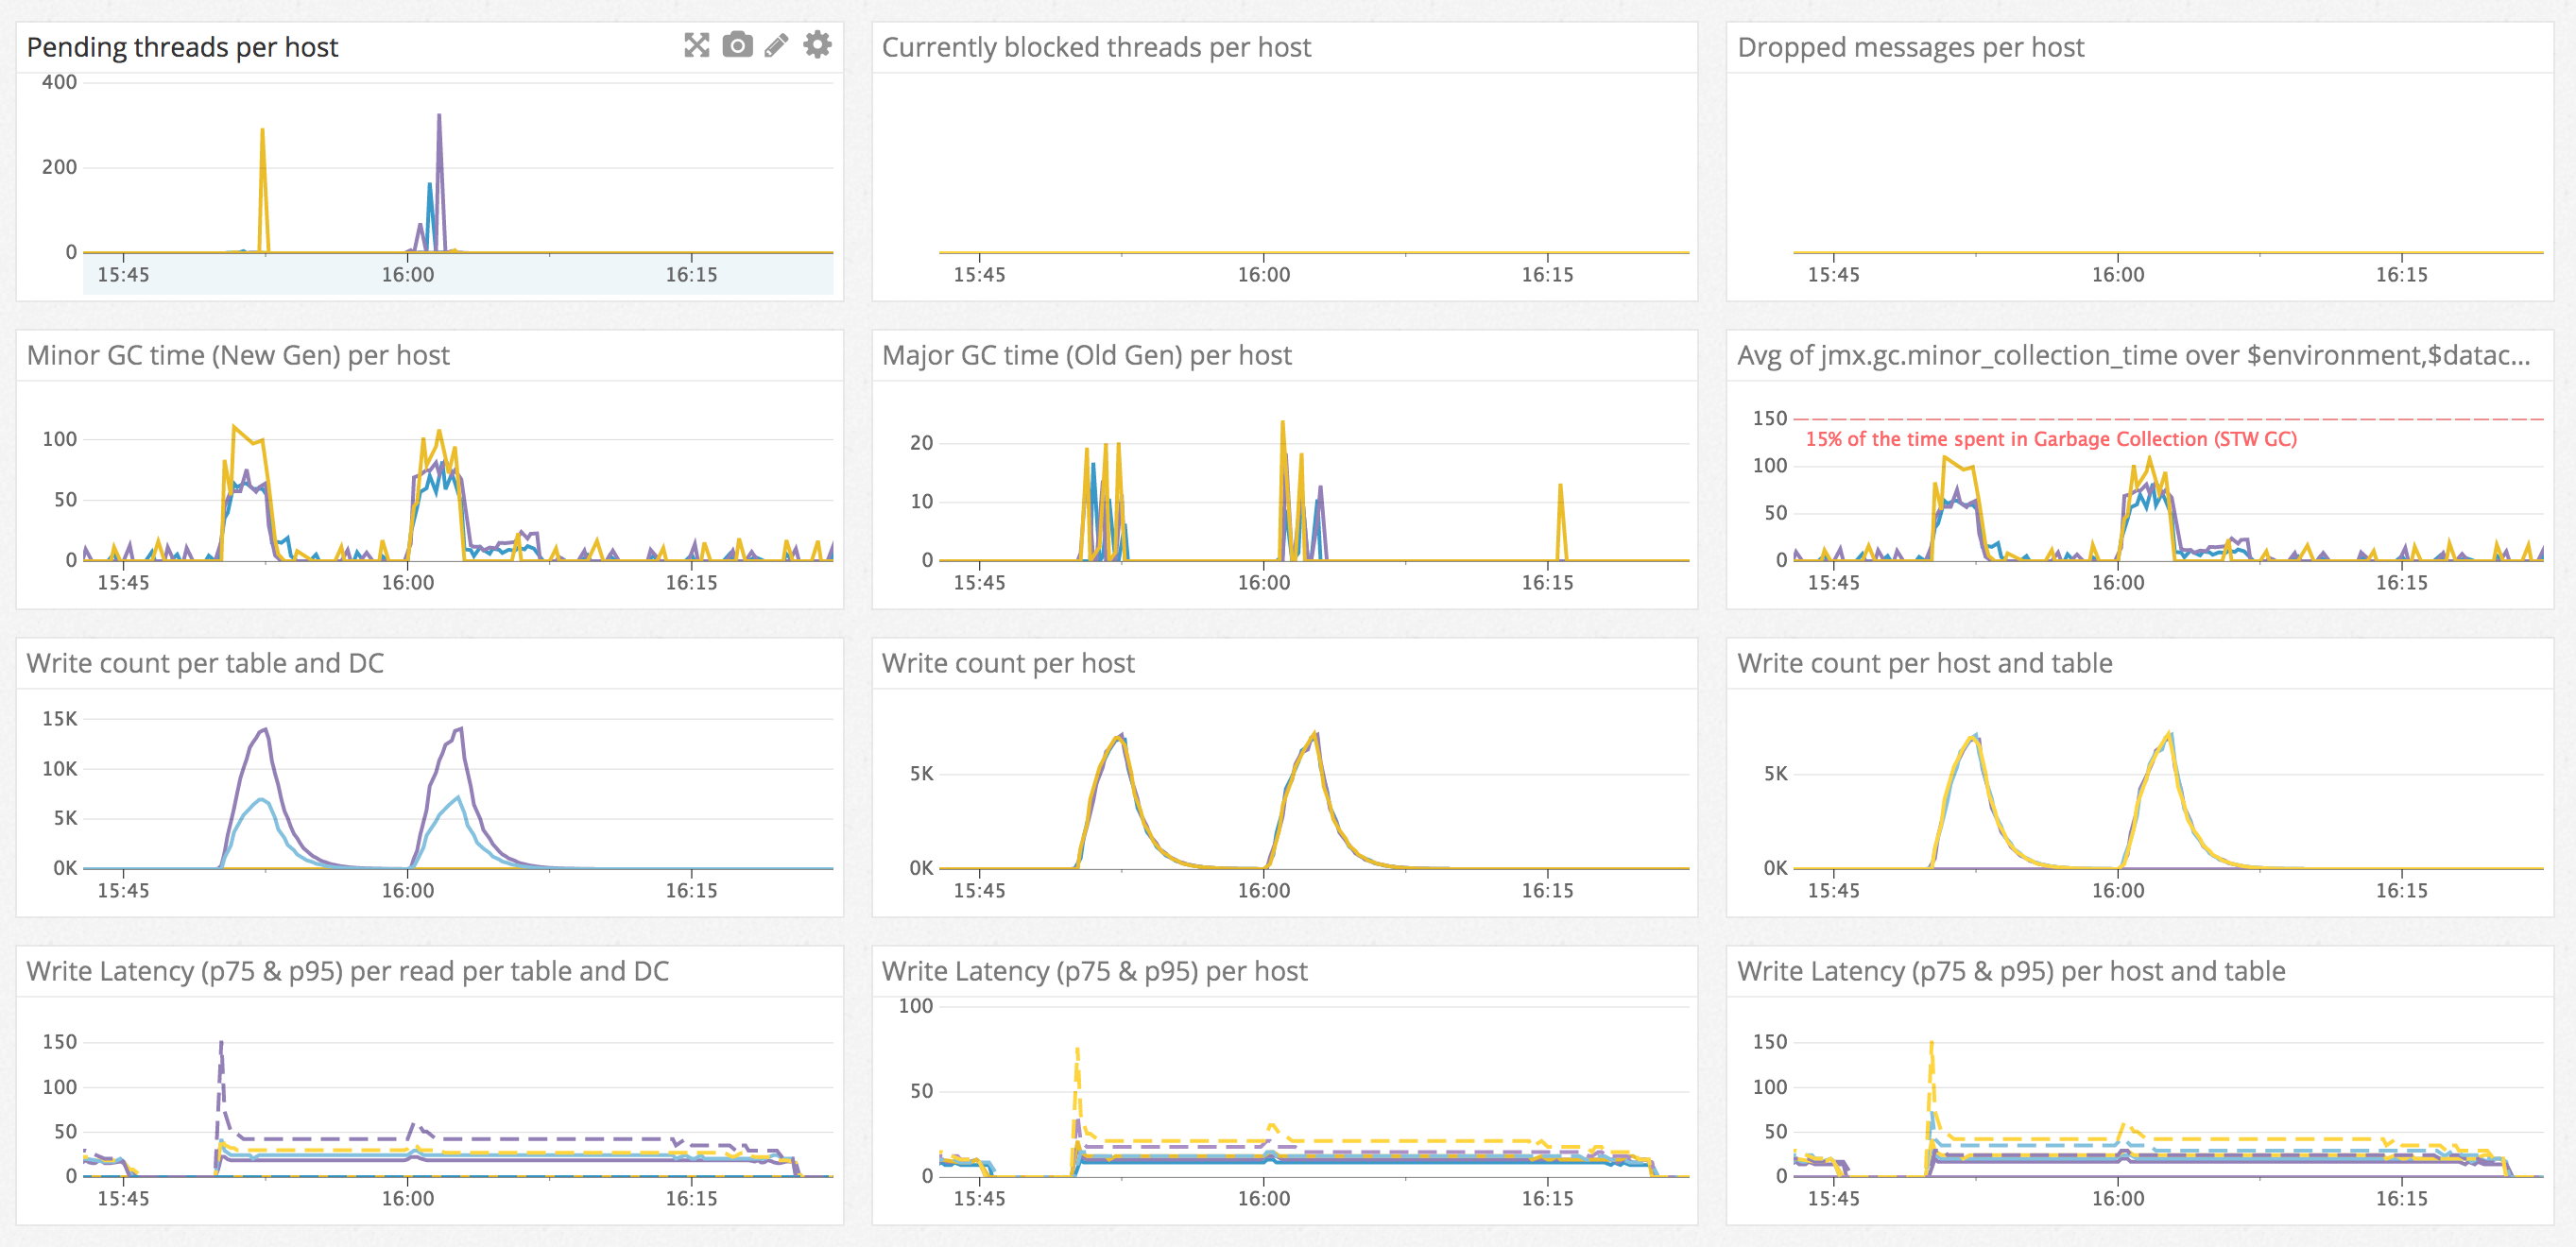Screen dimensions: 2576x1247
Task: Click the red 15% time in Garbage Collection label
Action: [x=2050, y=439]
